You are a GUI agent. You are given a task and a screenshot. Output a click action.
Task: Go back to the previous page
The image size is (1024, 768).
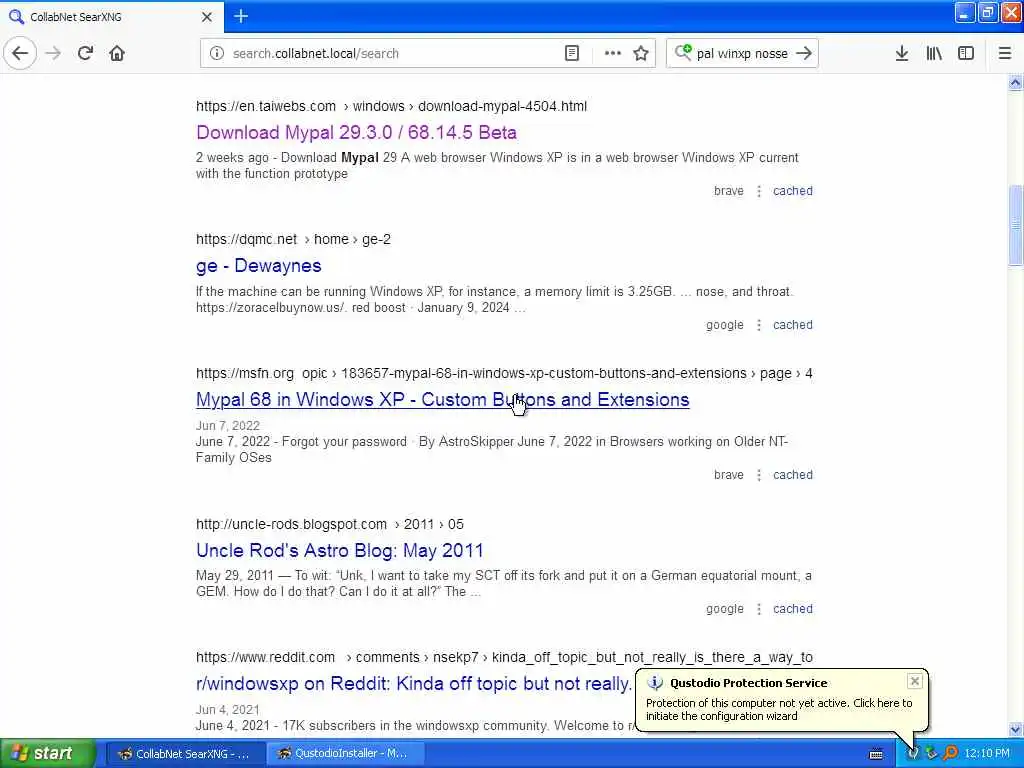pyautogui.click(x=20, y=54)
